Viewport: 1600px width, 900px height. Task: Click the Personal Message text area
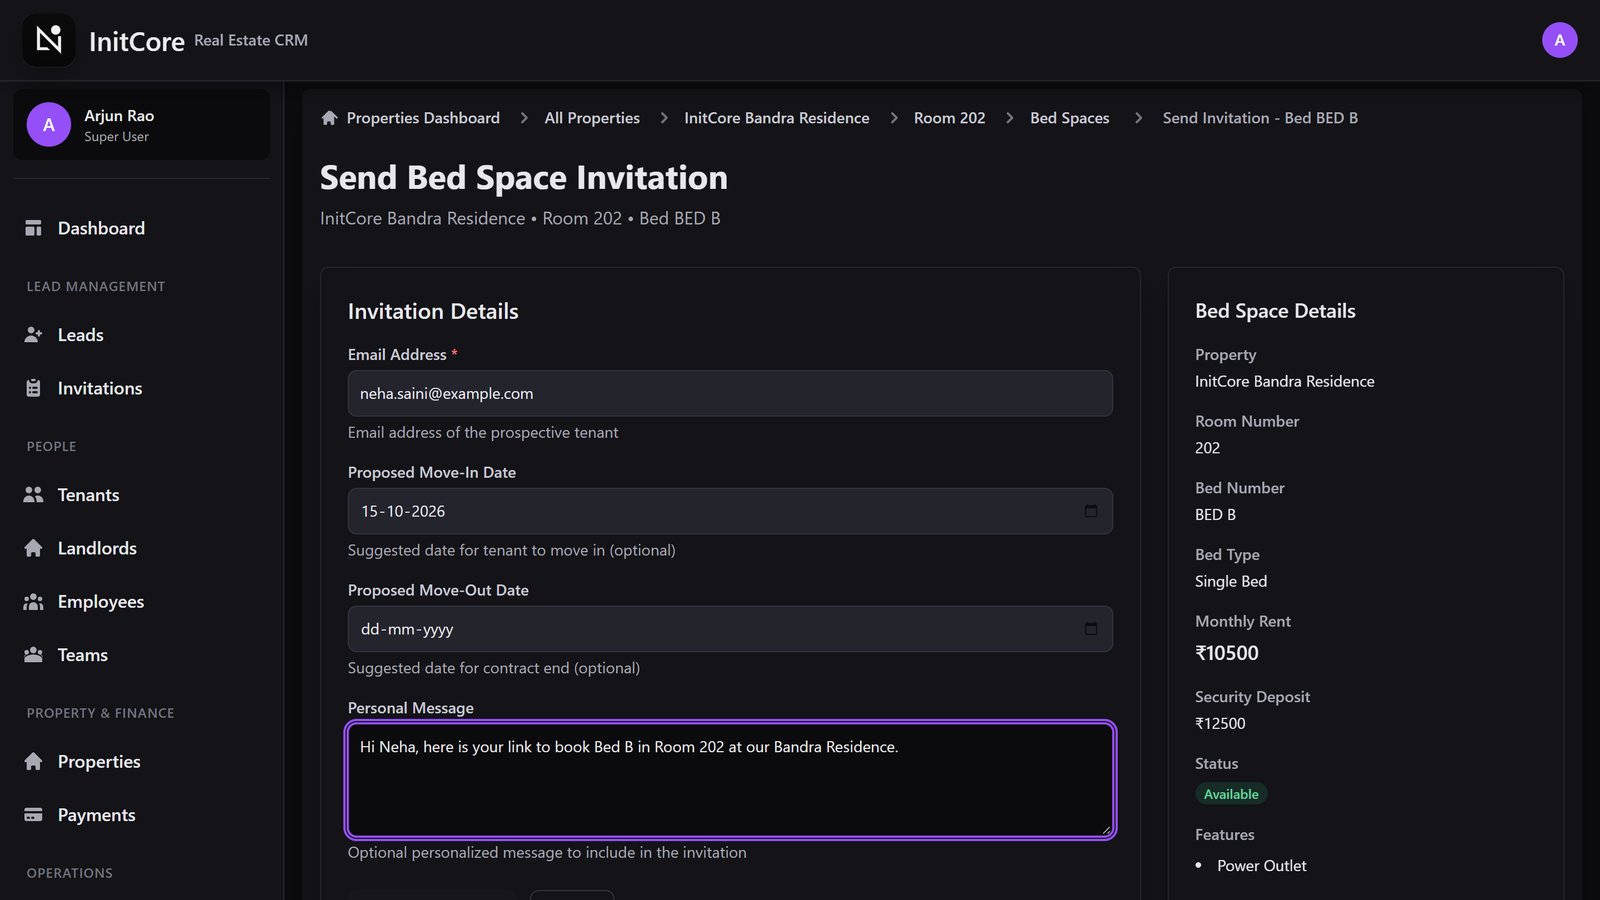(x=730, y=780)
